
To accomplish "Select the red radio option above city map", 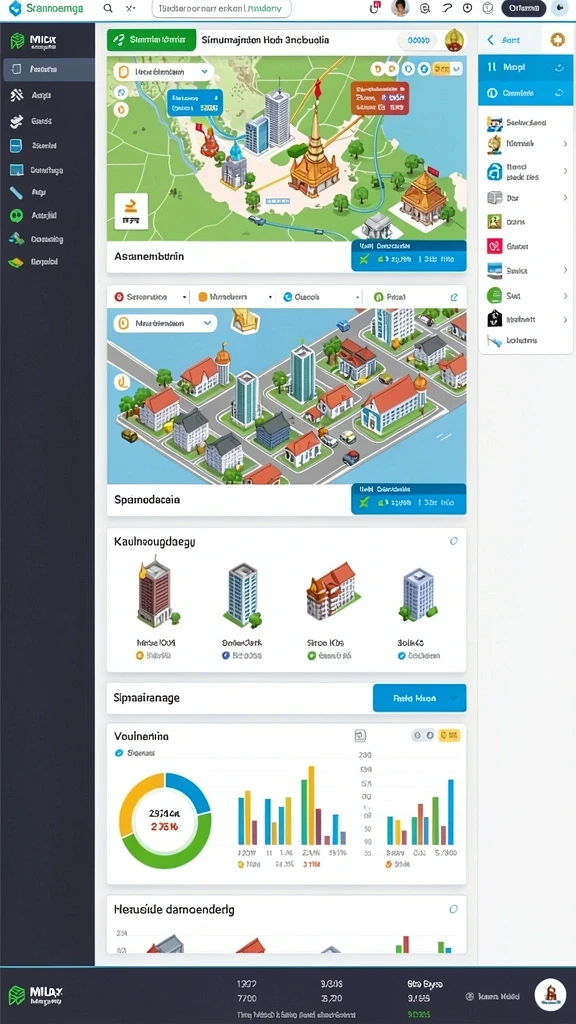I will coord(119,297).
